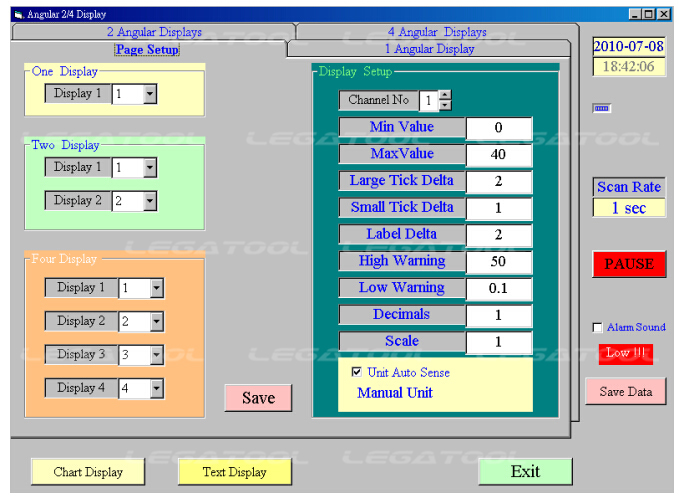This screenshot has width=679, height=497.
Task: Click the Small Tick Delta field
Action: click(x=498, y=208)
